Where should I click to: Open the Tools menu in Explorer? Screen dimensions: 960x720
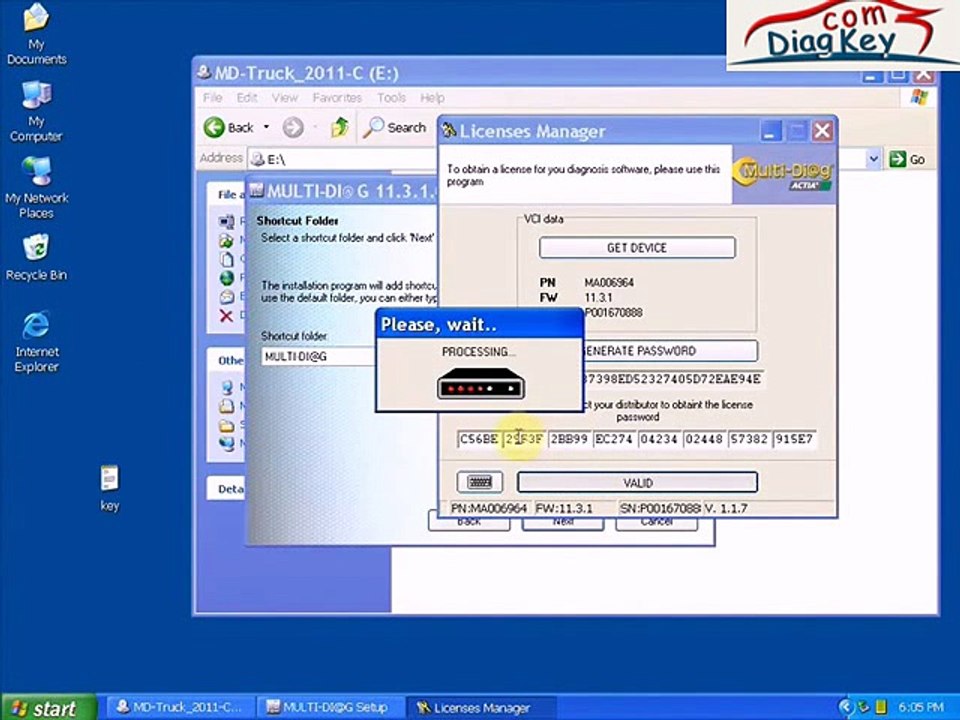coord(391,98)
